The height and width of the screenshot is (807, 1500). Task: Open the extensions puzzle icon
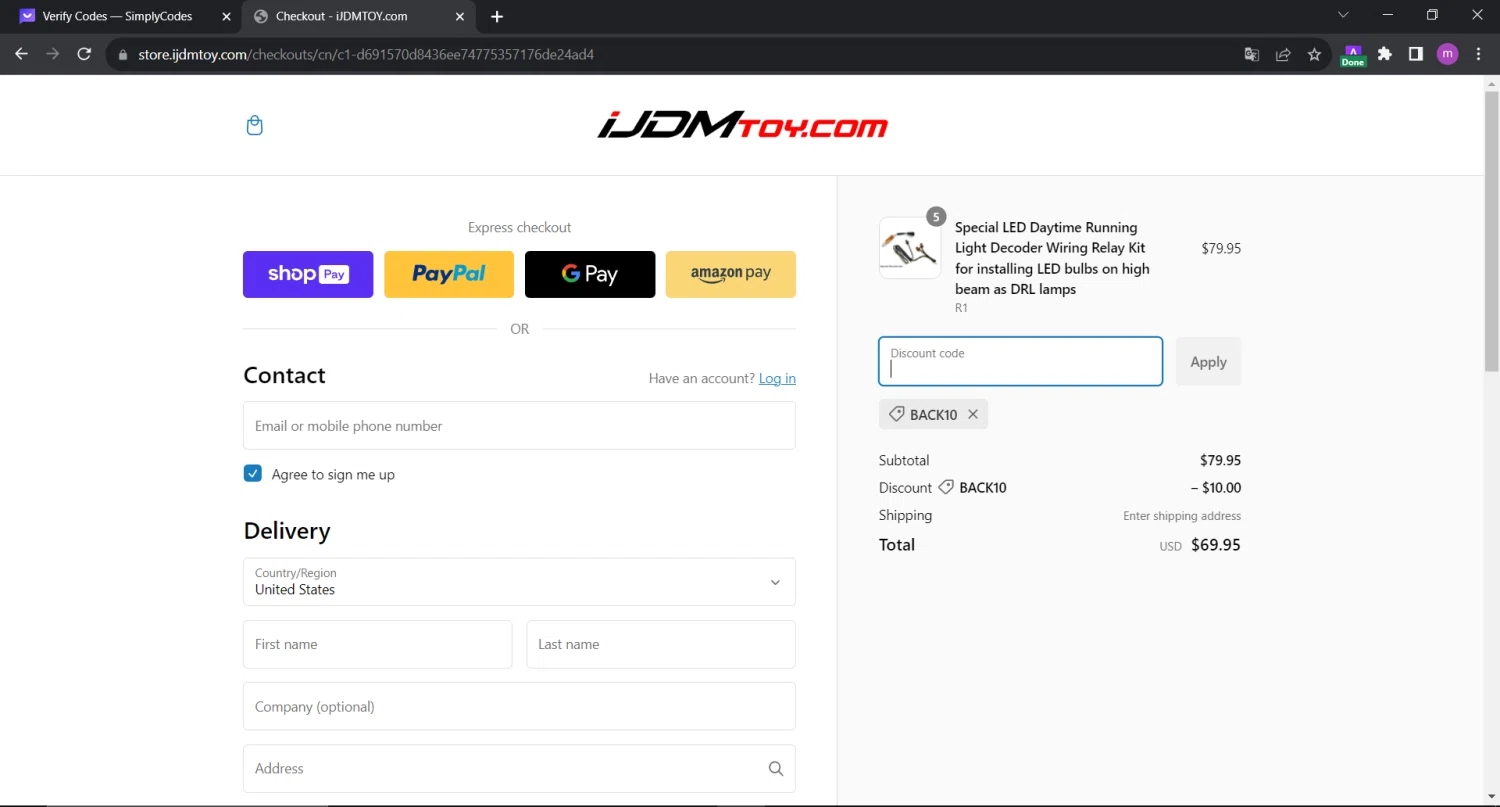[x=1385, y=54]
